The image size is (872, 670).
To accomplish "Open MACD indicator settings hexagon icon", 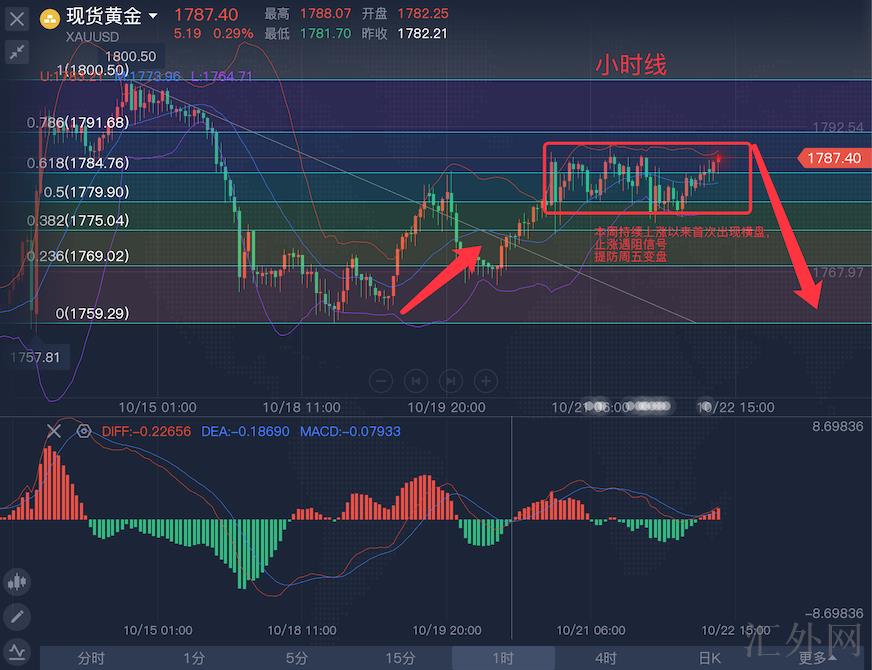I will click(x=84, y=431).
